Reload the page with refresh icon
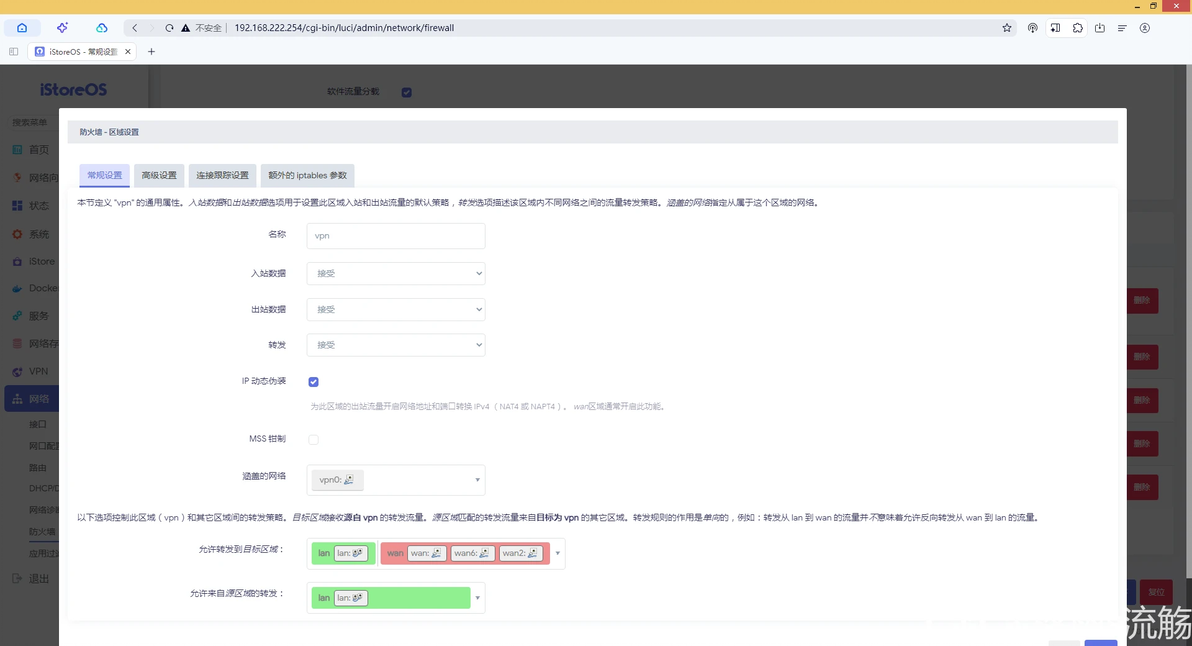 [x=169, y=27]
